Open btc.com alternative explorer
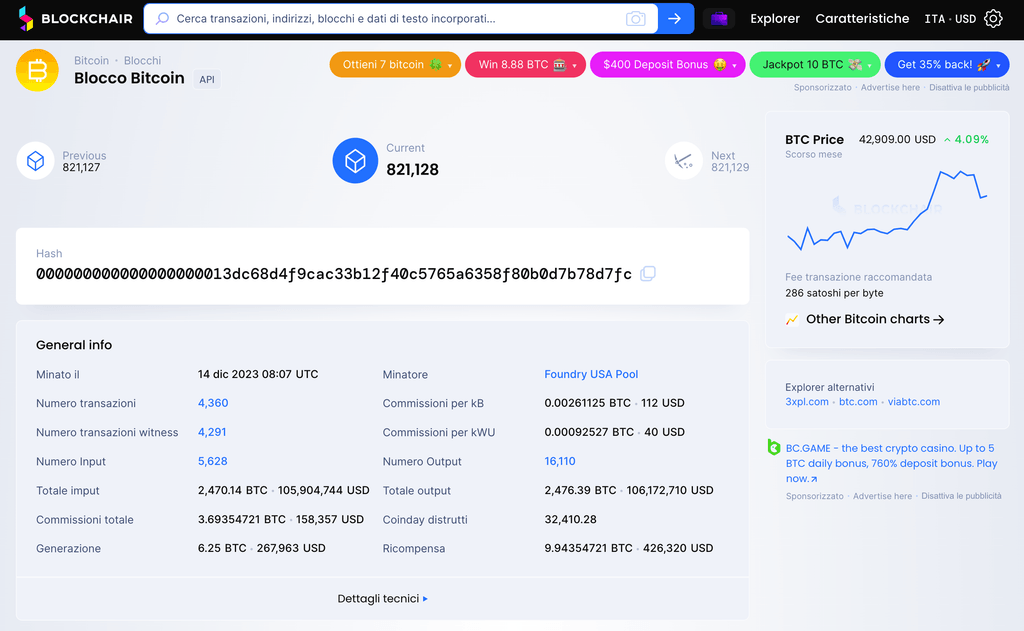The image size is (1024, 631). pyautogui.click(x=858, y=402)
